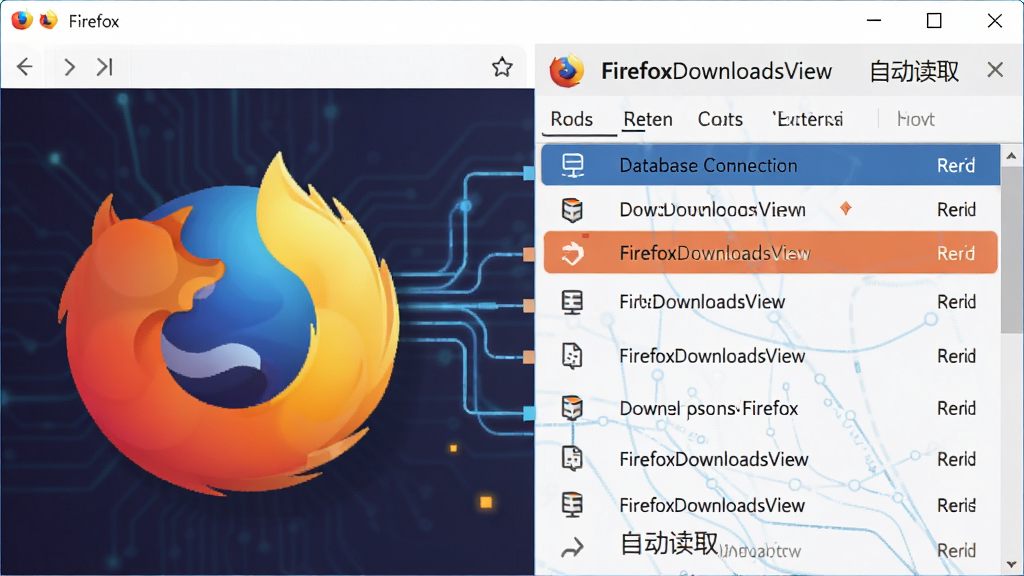Select the orange highlighted FirefoxDownloadsView entry
Screen dimensions: 1024x576
click(x=771, y=252)
